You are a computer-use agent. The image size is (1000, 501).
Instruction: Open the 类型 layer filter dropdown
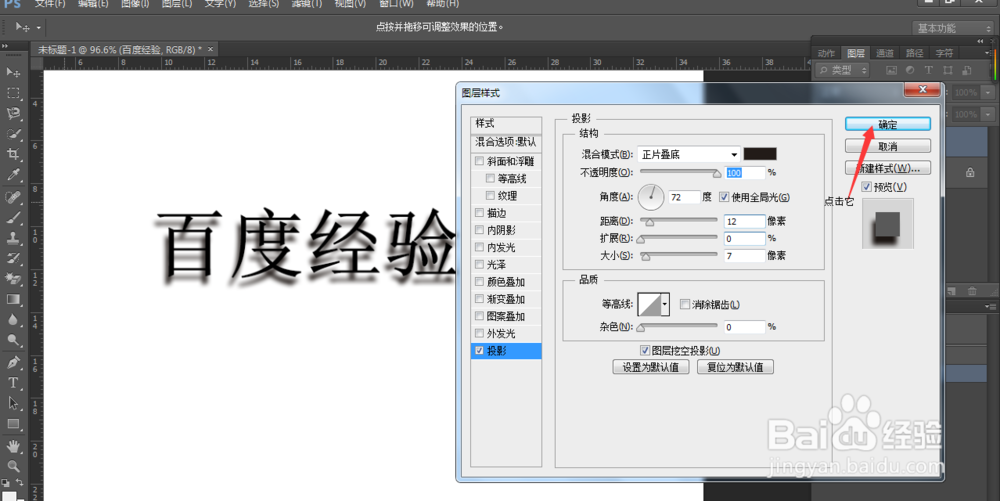coord(842,70)
